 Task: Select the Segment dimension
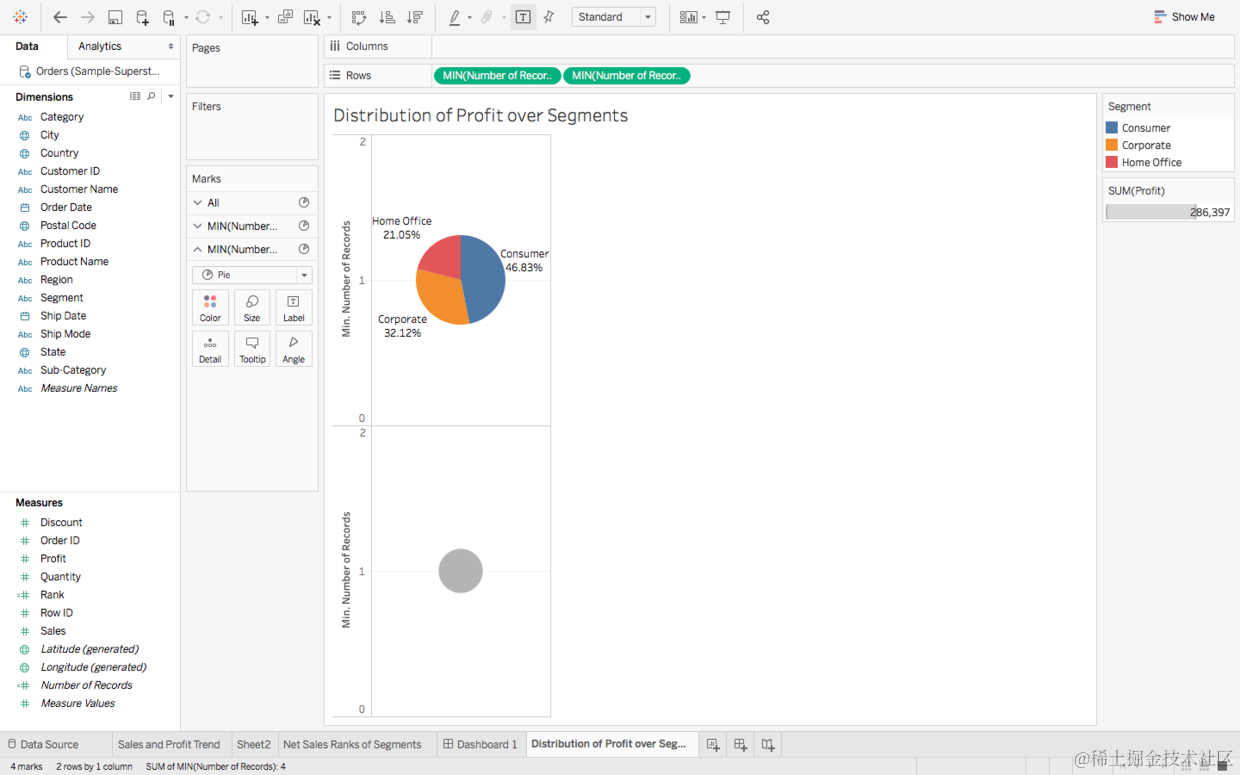point(62,298)
